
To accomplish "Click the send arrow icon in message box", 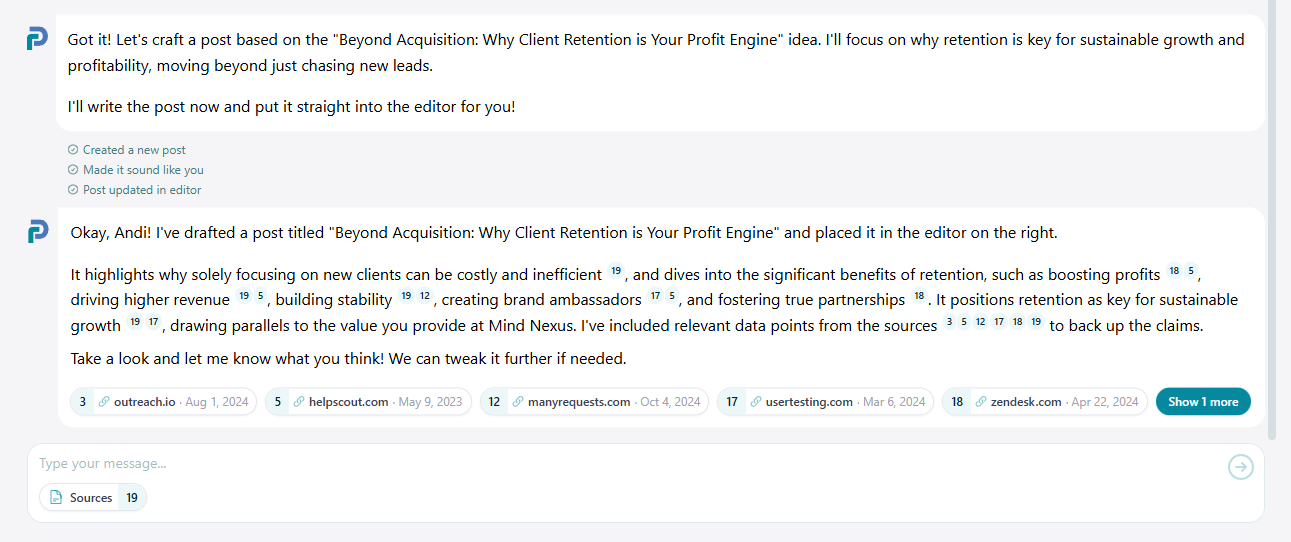I will coord(1240,466).
